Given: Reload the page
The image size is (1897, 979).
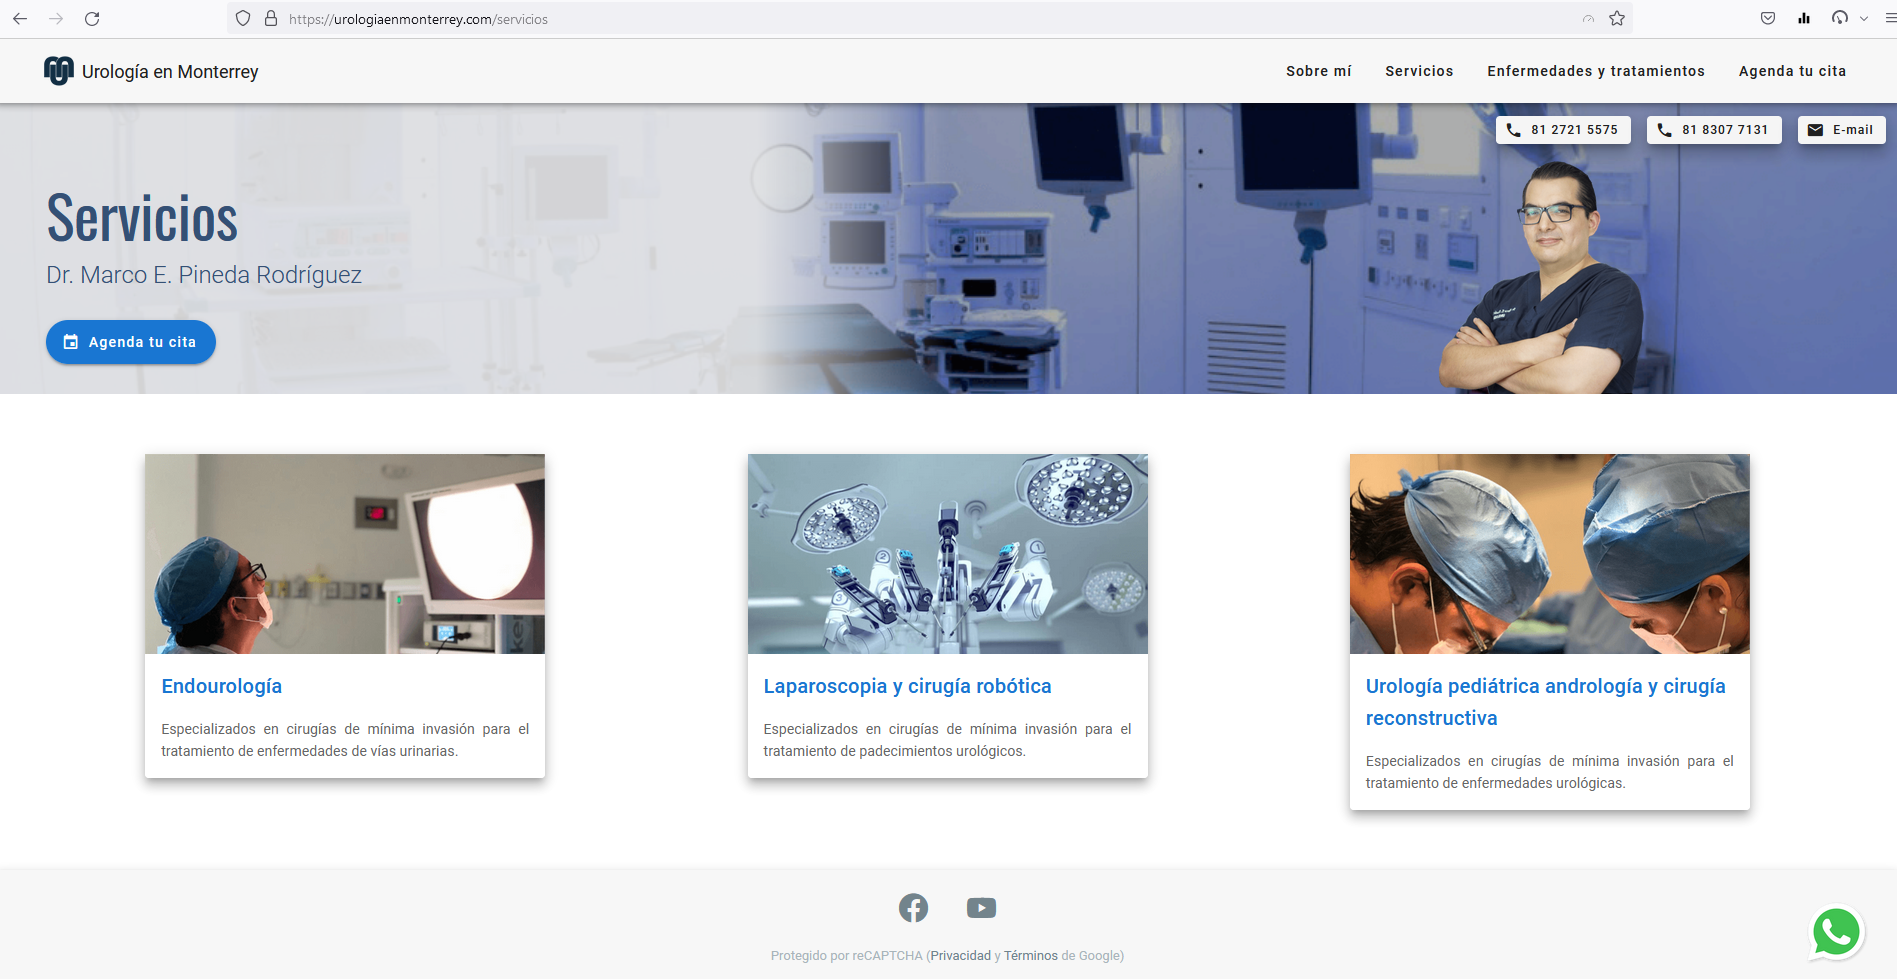Looking at the screenshot, I should (x=92, y=18).
